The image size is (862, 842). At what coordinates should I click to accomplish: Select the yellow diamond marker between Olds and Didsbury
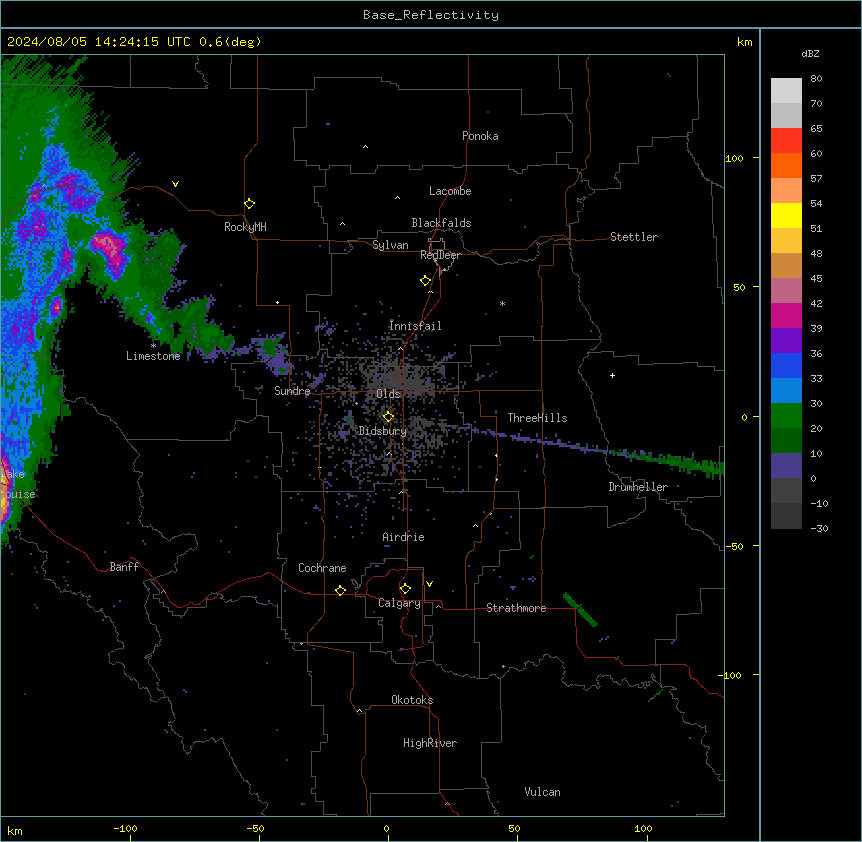388,417
